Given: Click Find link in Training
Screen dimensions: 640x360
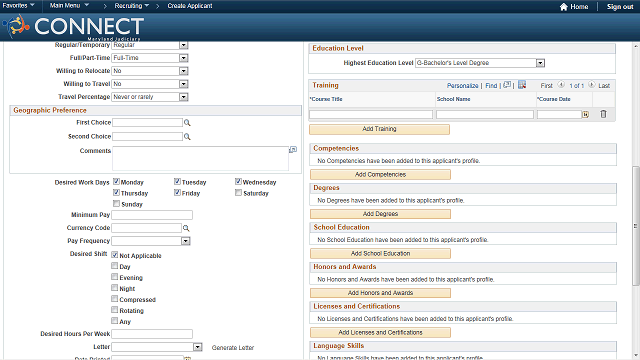Looking at the screenshot, I should tap(491, 85).
